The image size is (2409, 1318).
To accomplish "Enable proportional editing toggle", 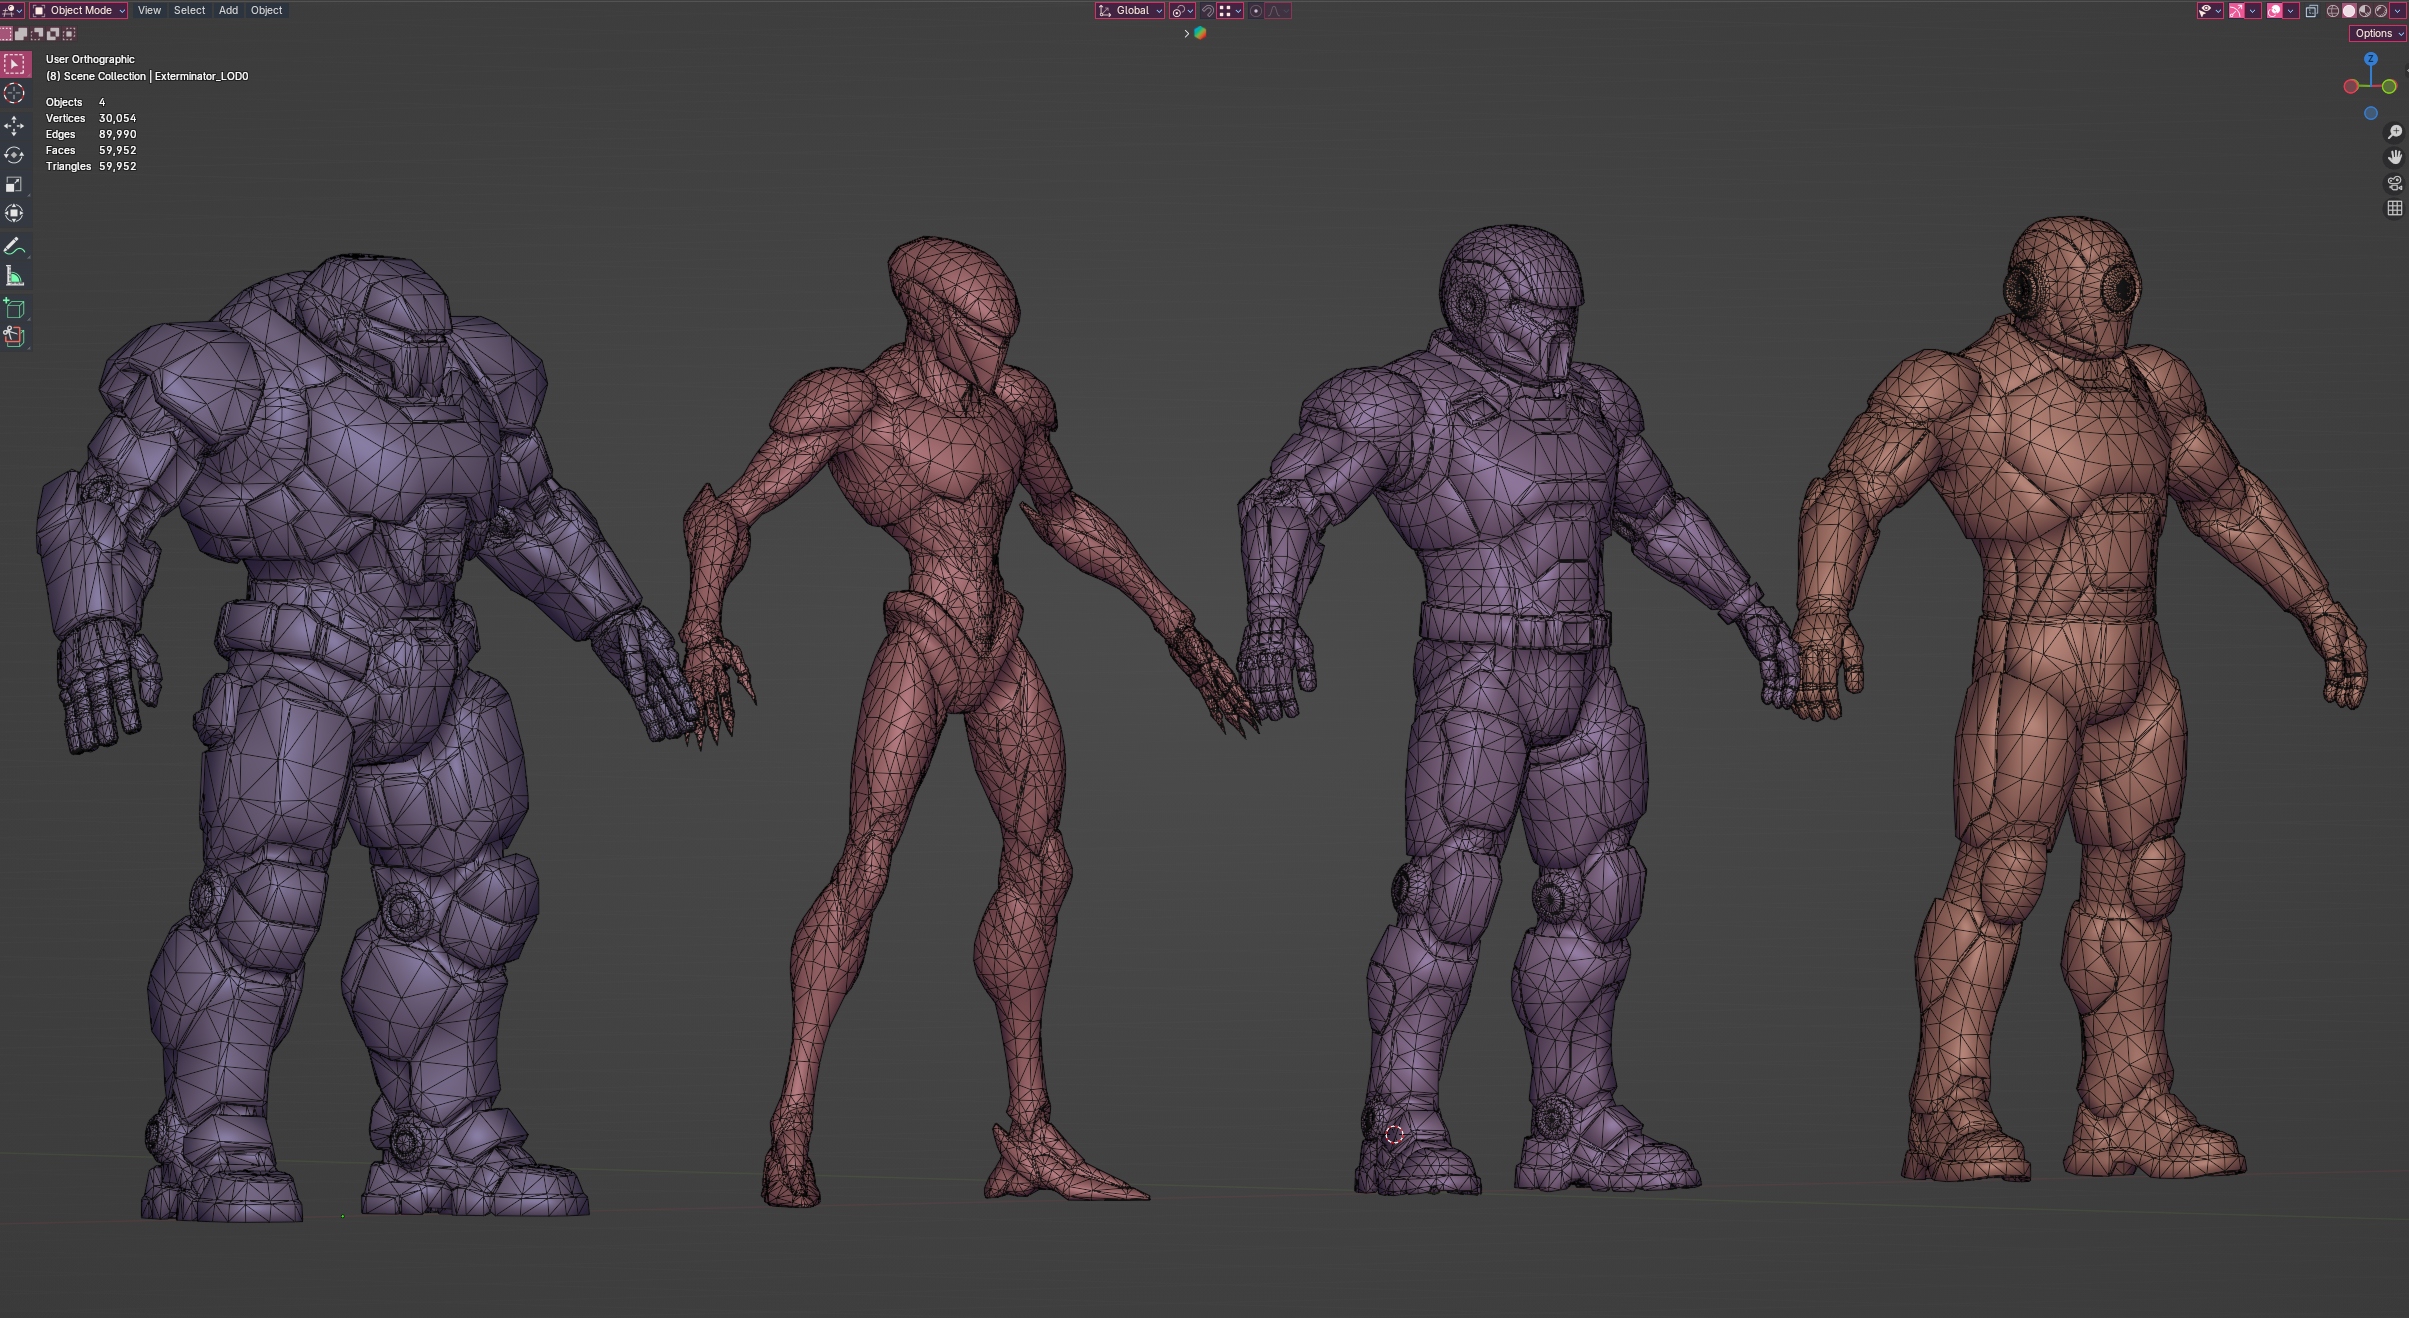I will 1256,11.
